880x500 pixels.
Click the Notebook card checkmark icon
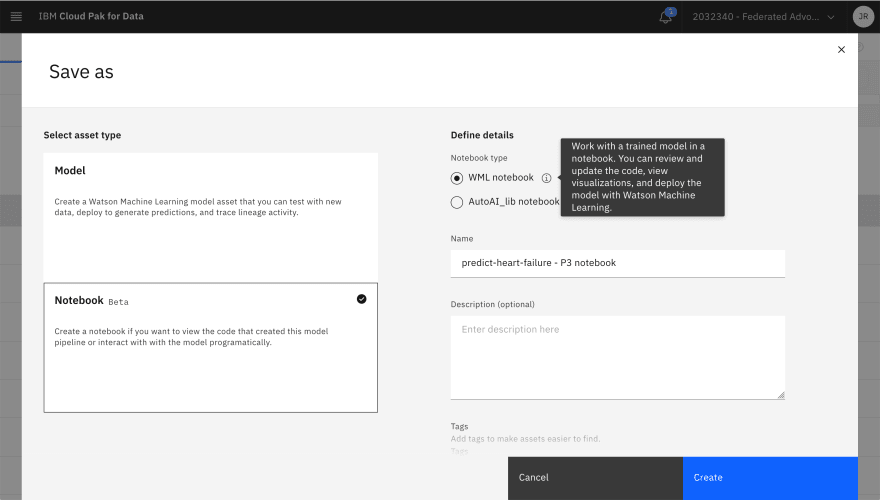pos(361,299)
